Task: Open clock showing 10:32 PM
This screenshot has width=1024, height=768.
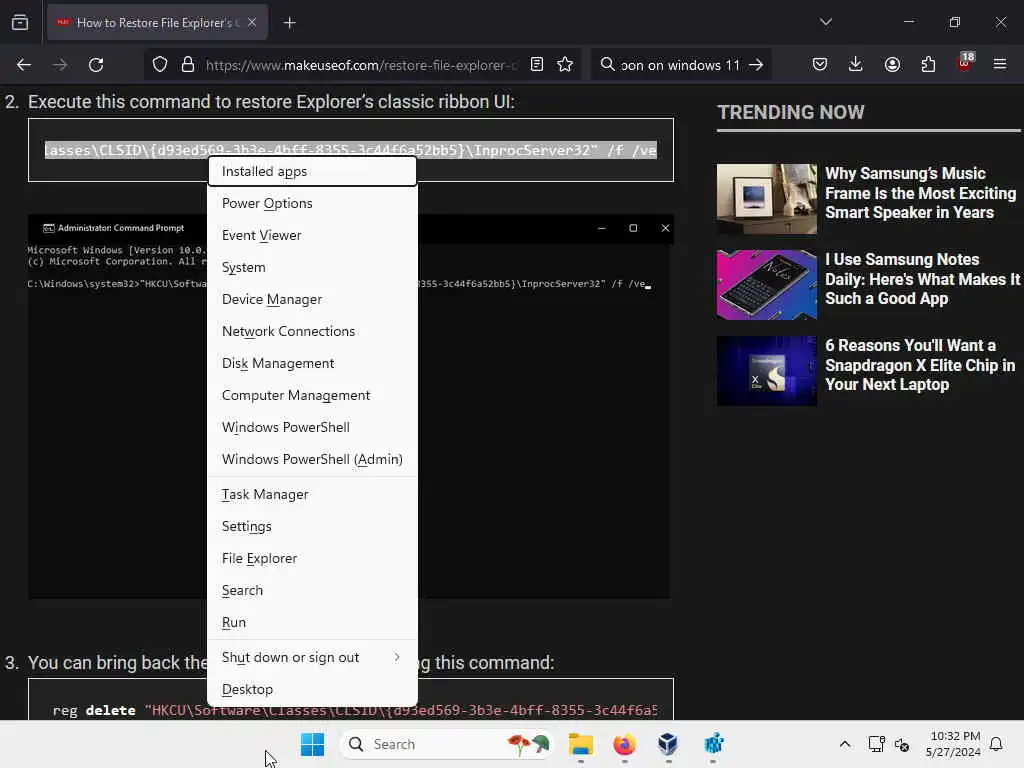Action: click(953, 744)
